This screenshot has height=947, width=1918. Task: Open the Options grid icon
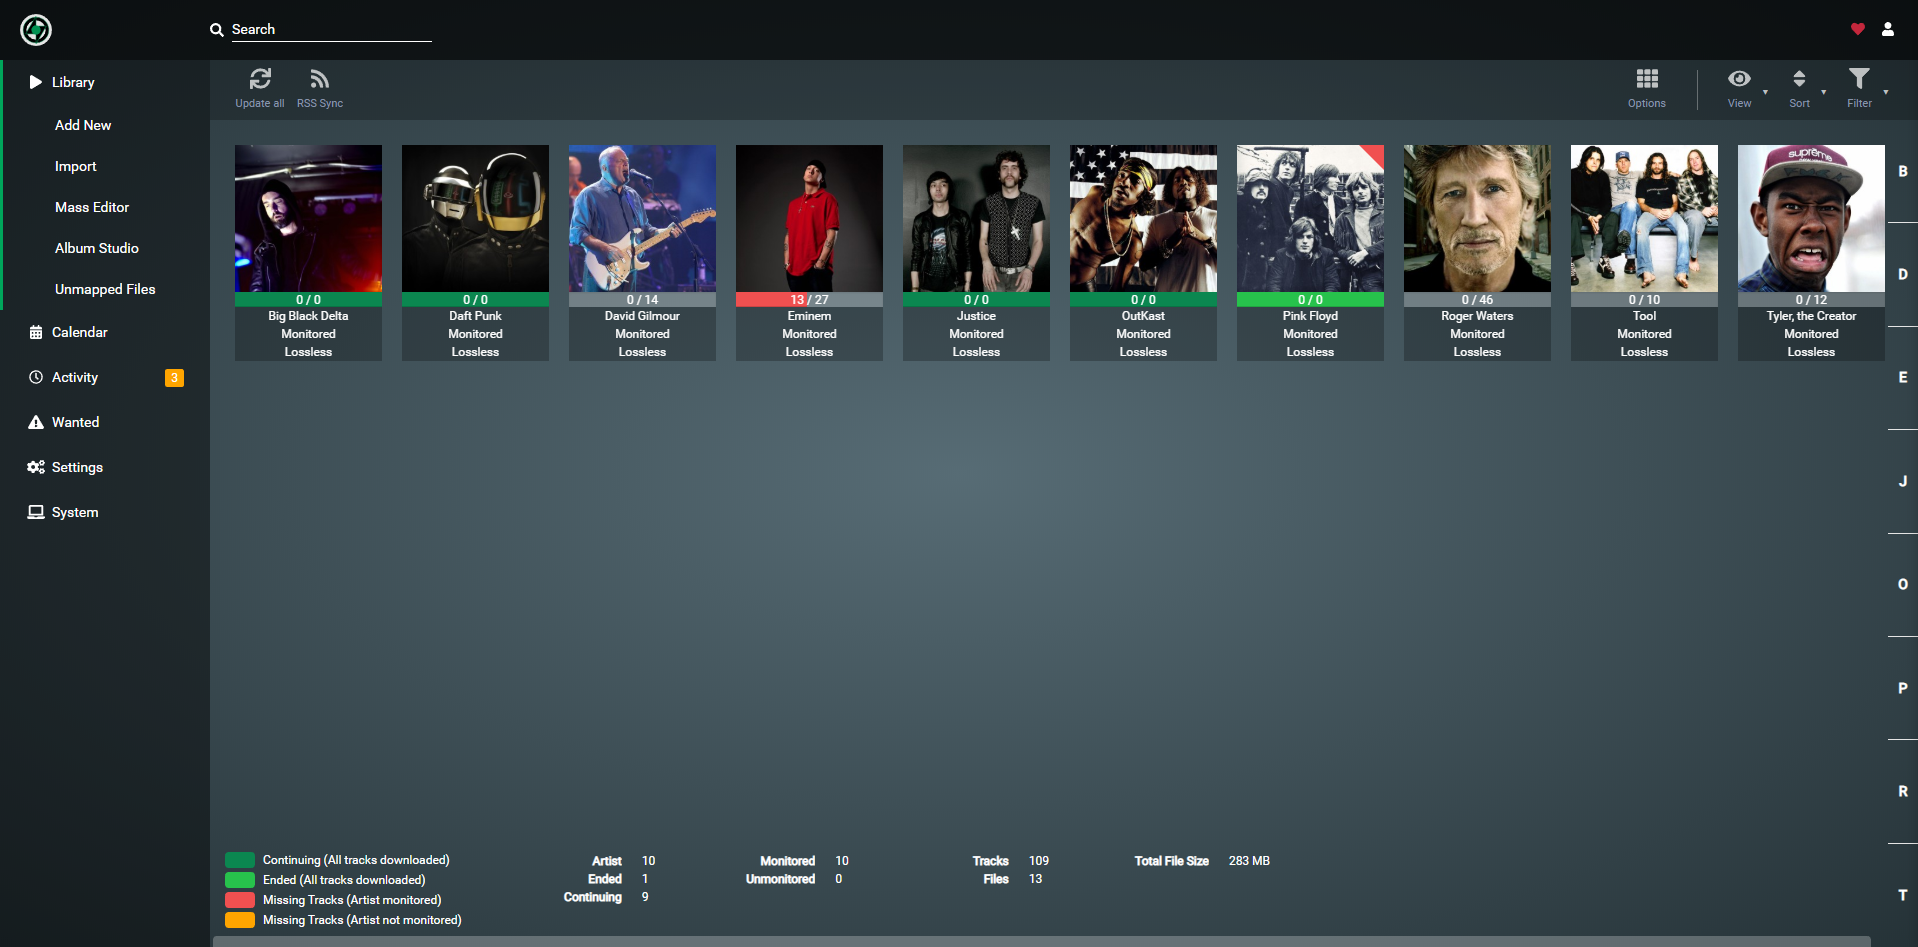[x=1646, y=80]
